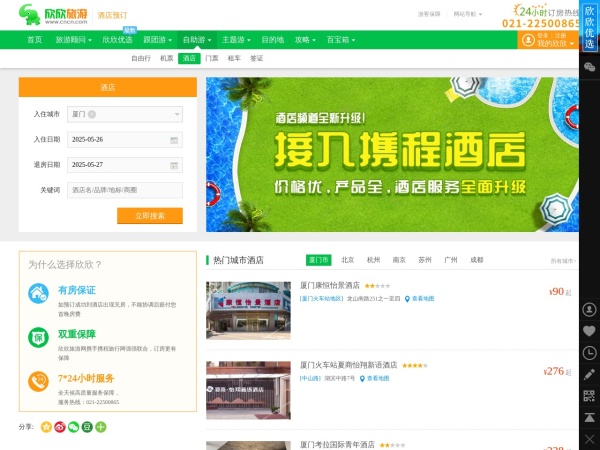Open 欣欣优选 blue sidebar banner
This screenshot has height=450, width=600.
(x=589, y=26)
